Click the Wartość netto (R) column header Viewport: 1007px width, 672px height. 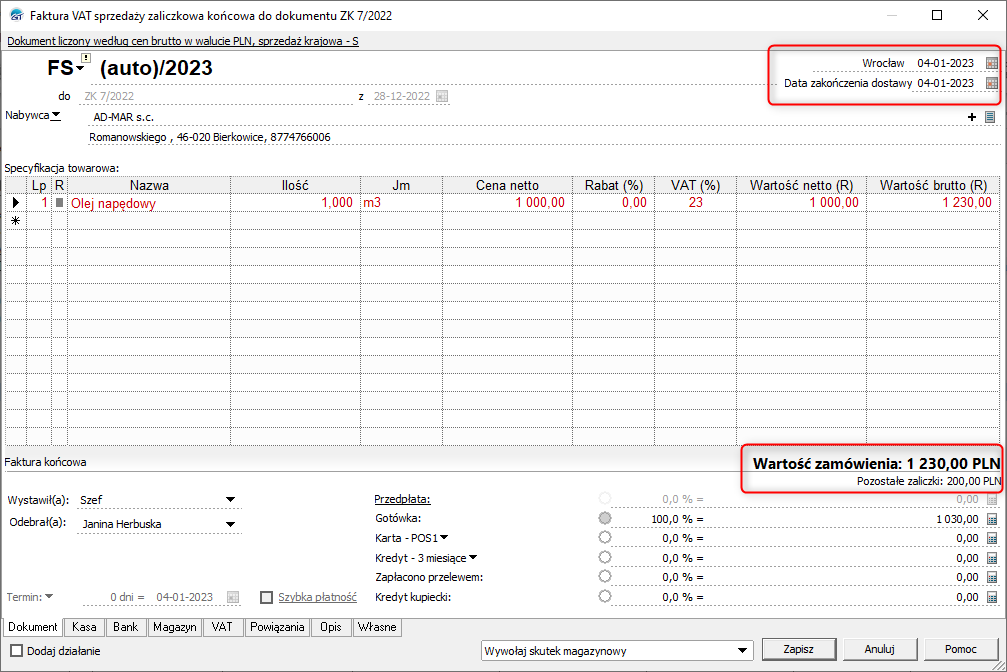(x=801, y=186)
